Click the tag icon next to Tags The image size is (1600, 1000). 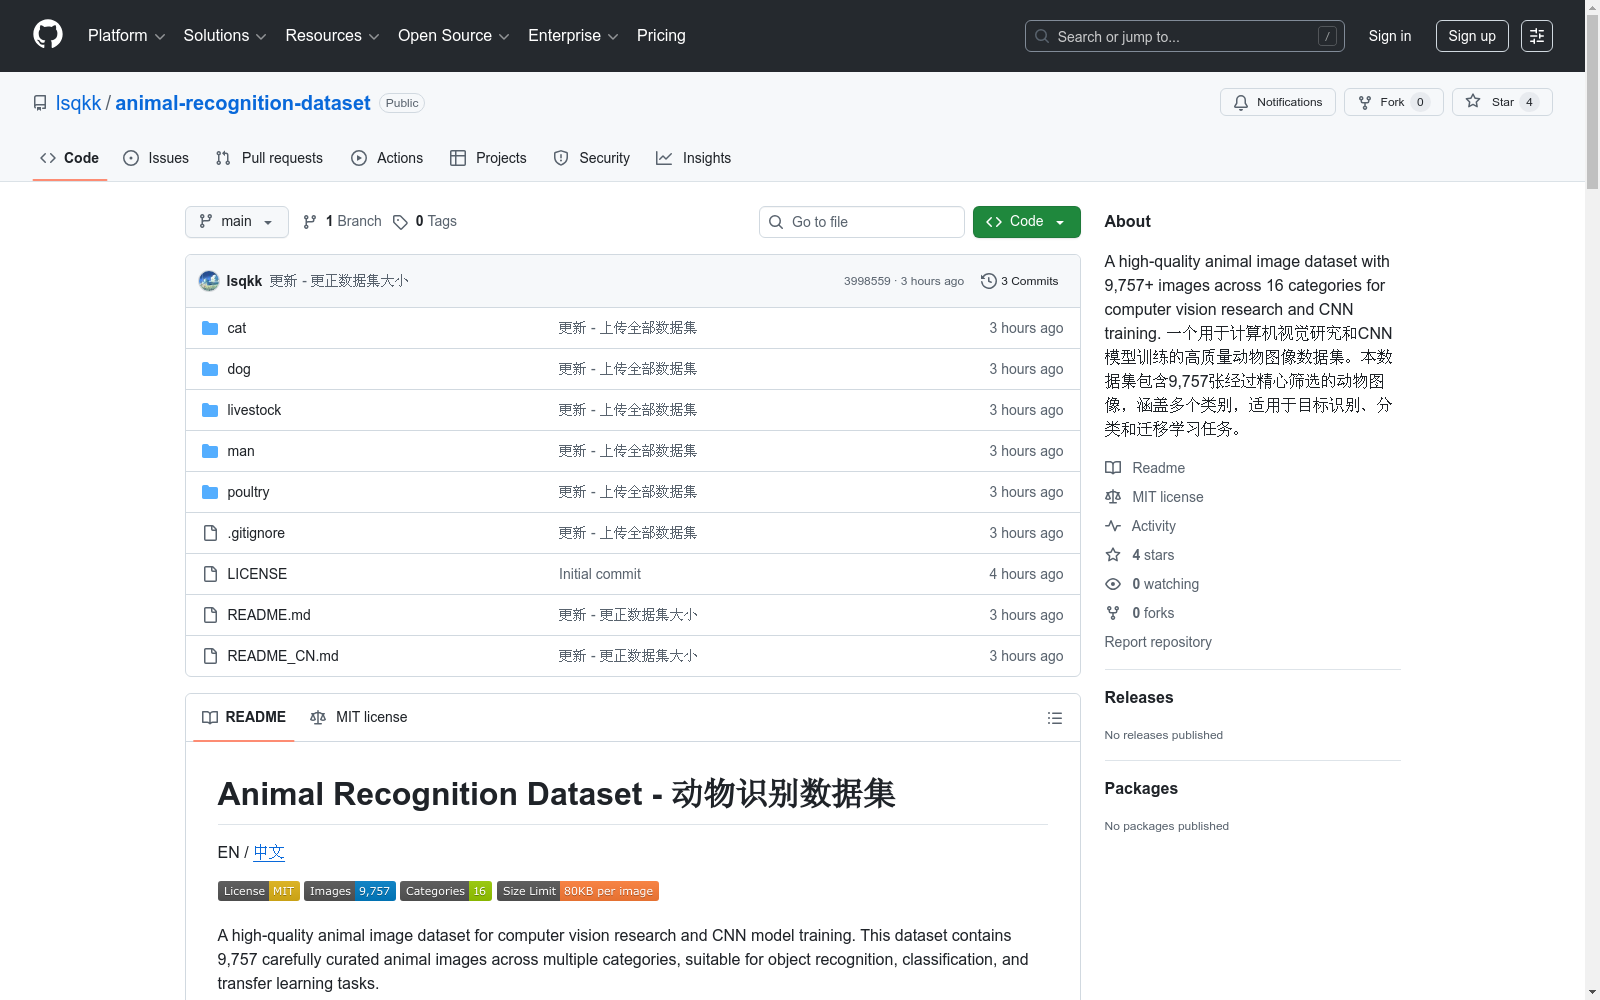400,222
